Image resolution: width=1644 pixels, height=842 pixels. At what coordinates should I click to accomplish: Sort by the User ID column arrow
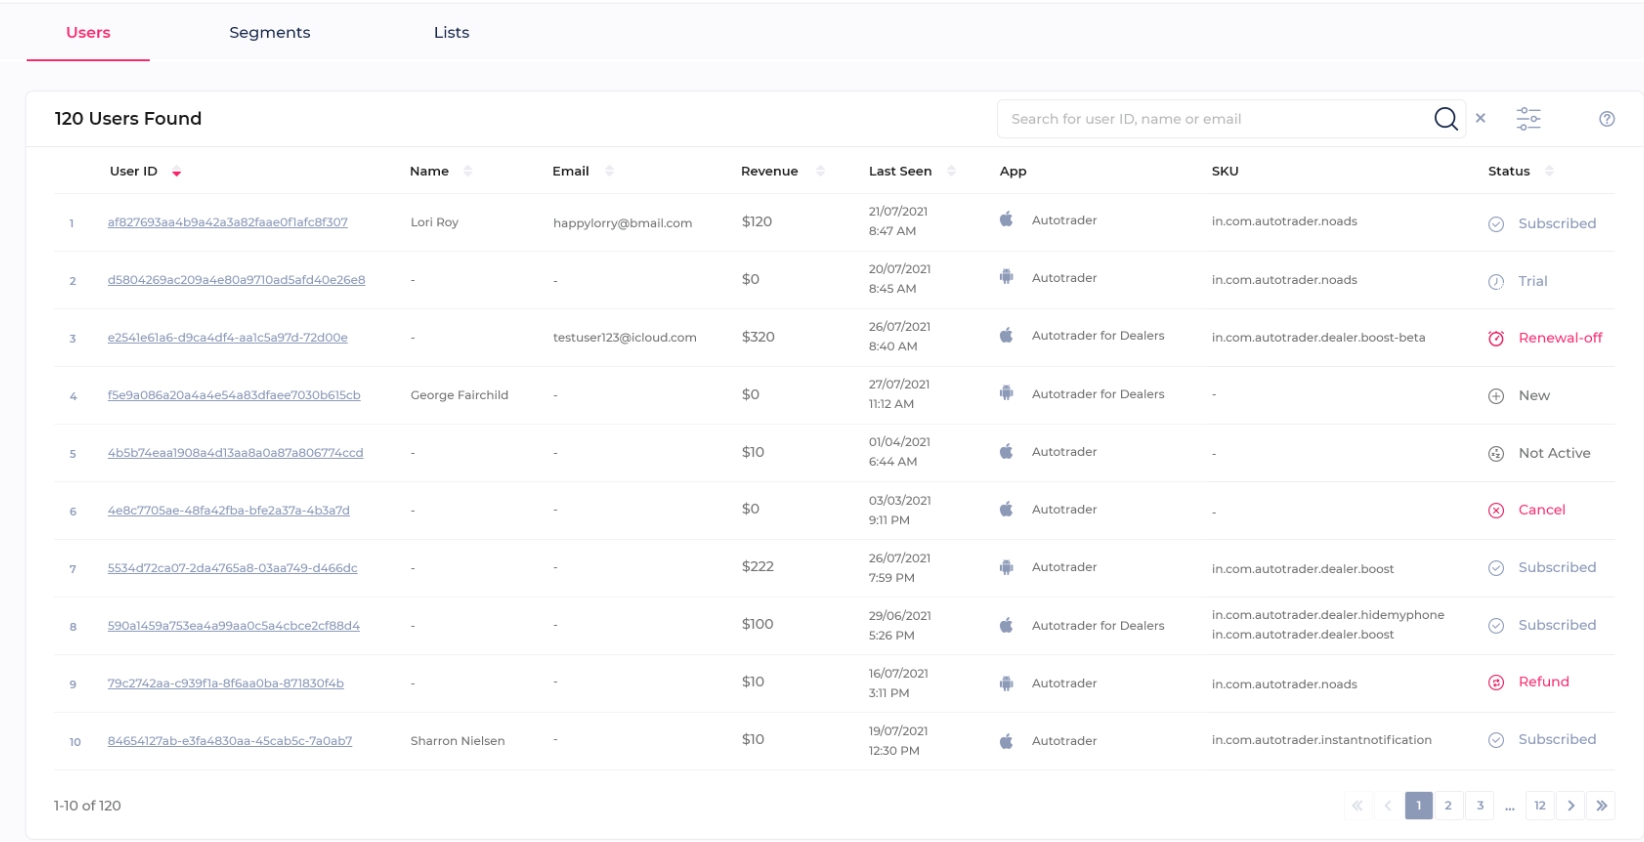coord(177,173)
